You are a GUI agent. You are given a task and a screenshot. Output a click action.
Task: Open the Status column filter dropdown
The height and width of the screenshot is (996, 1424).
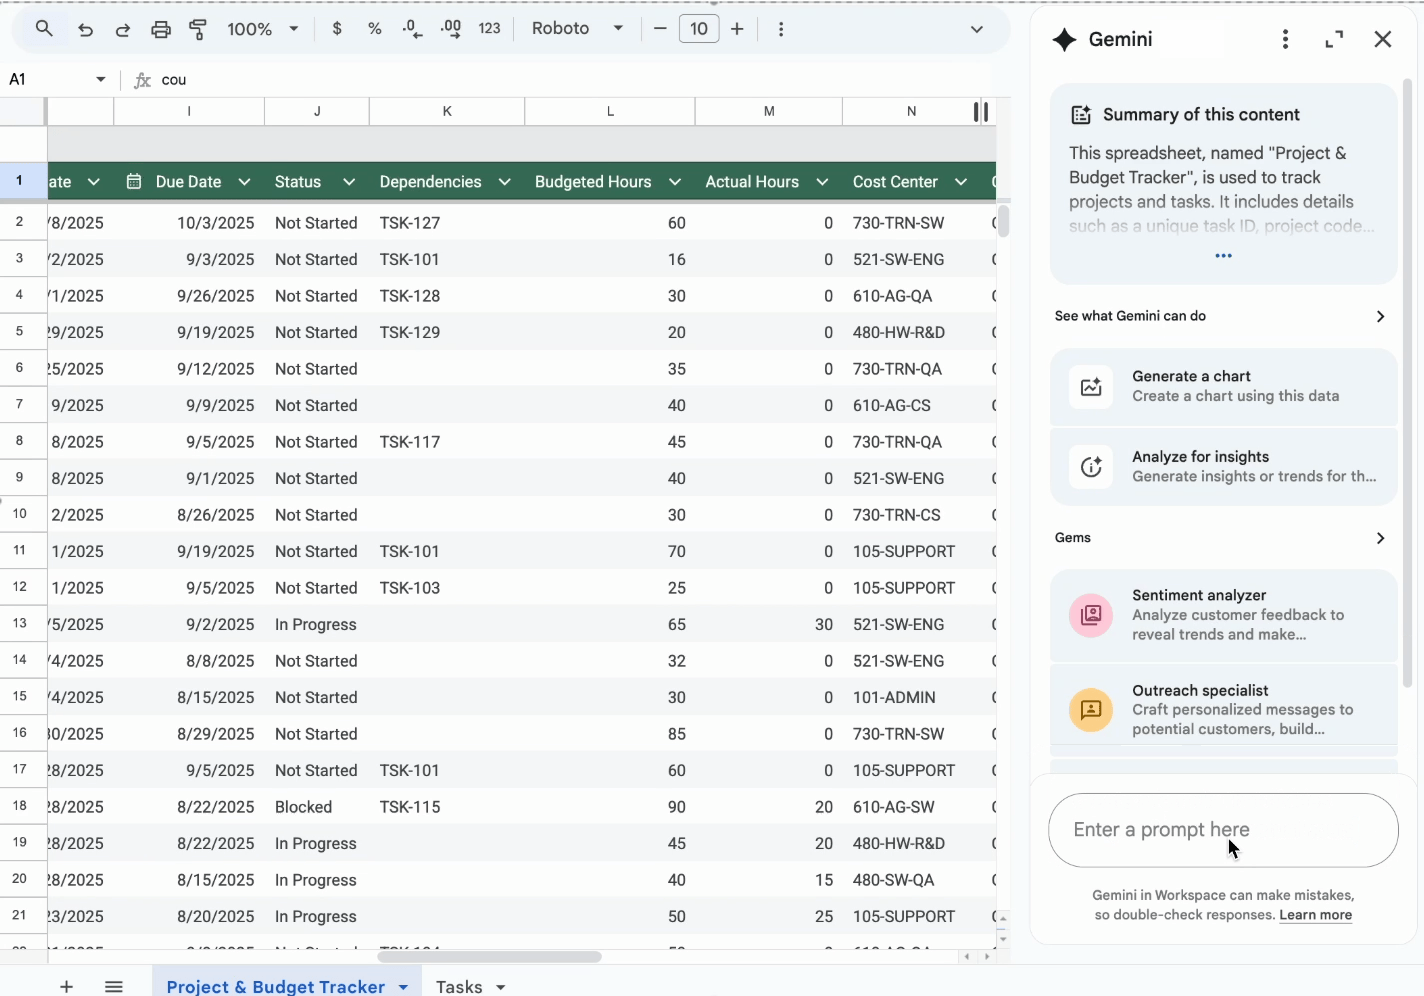pos(349,182)
